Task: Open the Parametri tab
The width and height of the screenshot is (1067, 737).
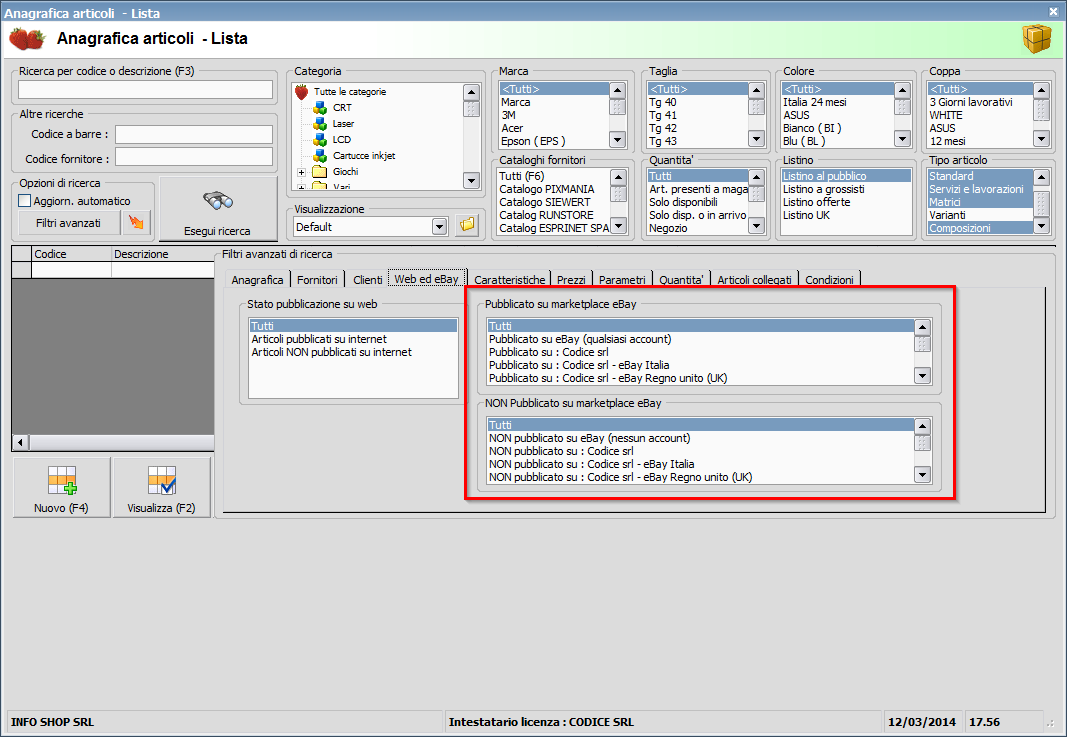Action: coord(622,280)
